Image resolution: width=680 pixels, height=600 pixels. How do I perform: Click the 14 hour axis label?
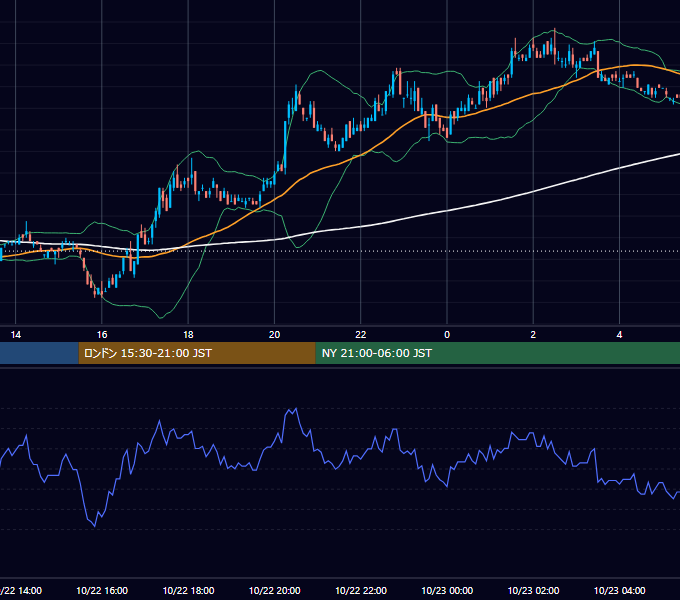(x=16, y=335)
